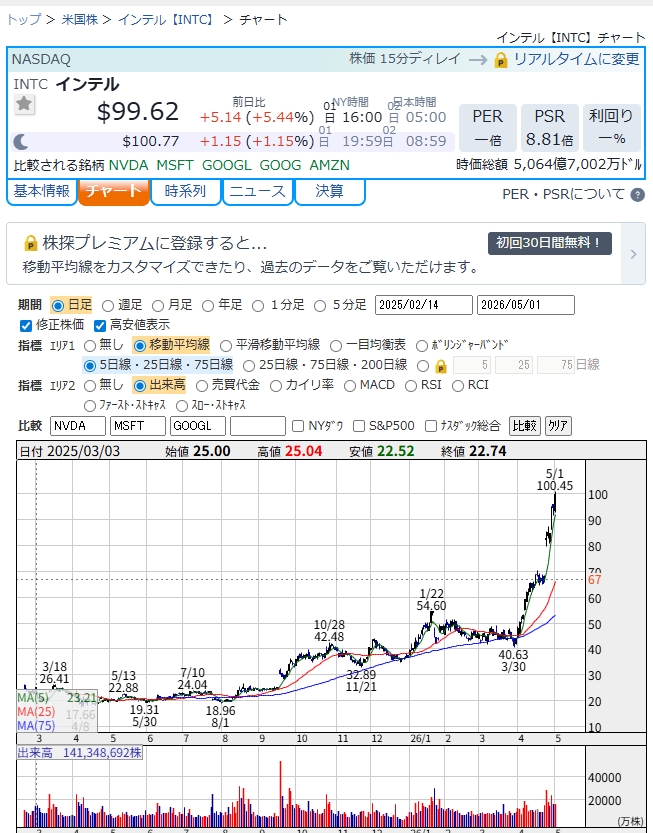Viewport: 653px width, 833px height.
Task: Click the 米国株 breadcrumb link
Action: (x=80, y=20)
